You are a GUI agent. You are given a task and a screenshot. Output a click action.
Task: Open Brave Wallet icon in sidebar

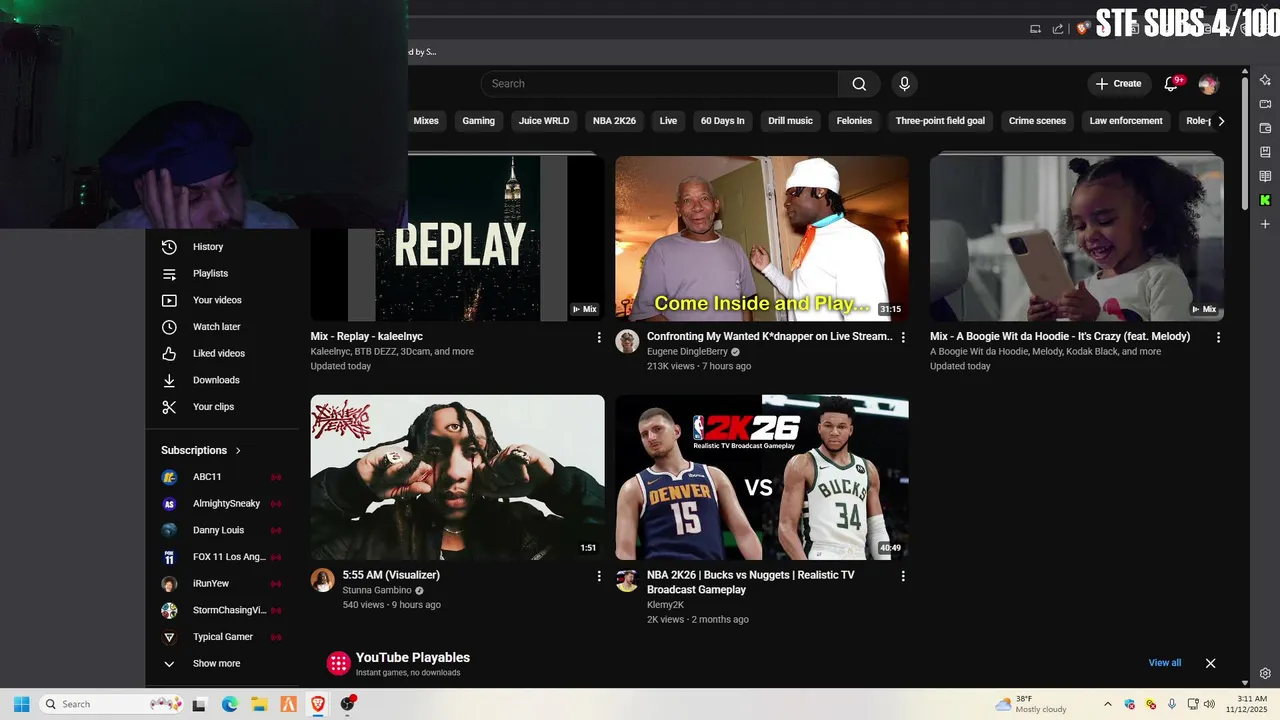(x=1265, y=128)
